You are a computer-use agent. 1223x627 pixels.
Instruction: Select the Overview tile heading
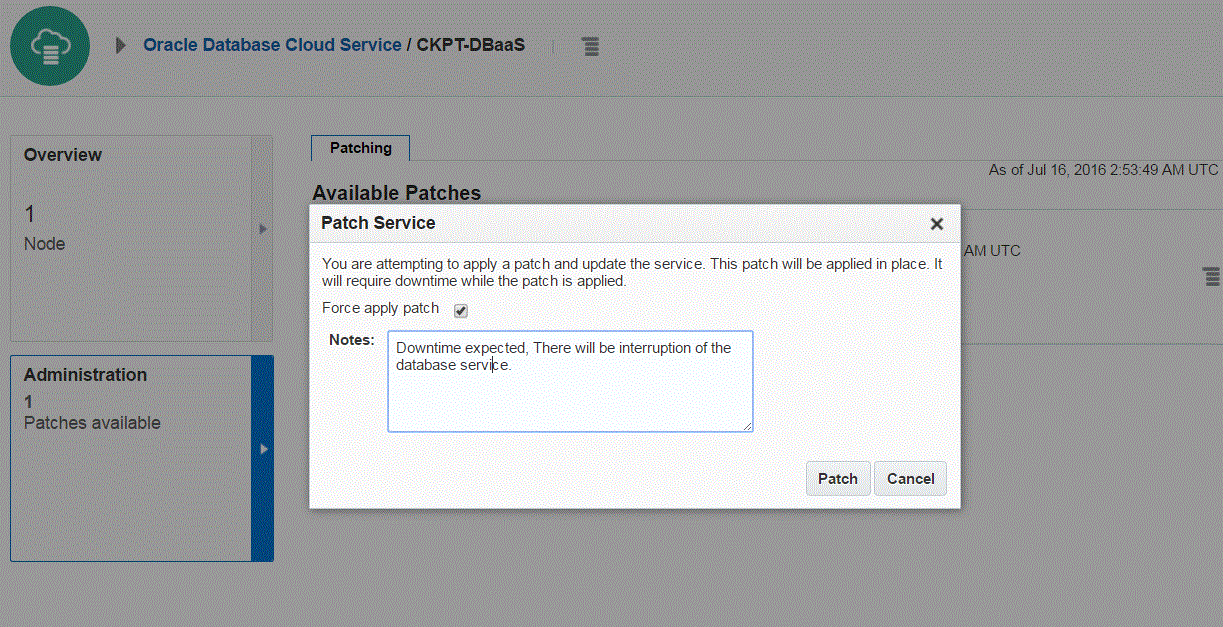coord(63,155)
